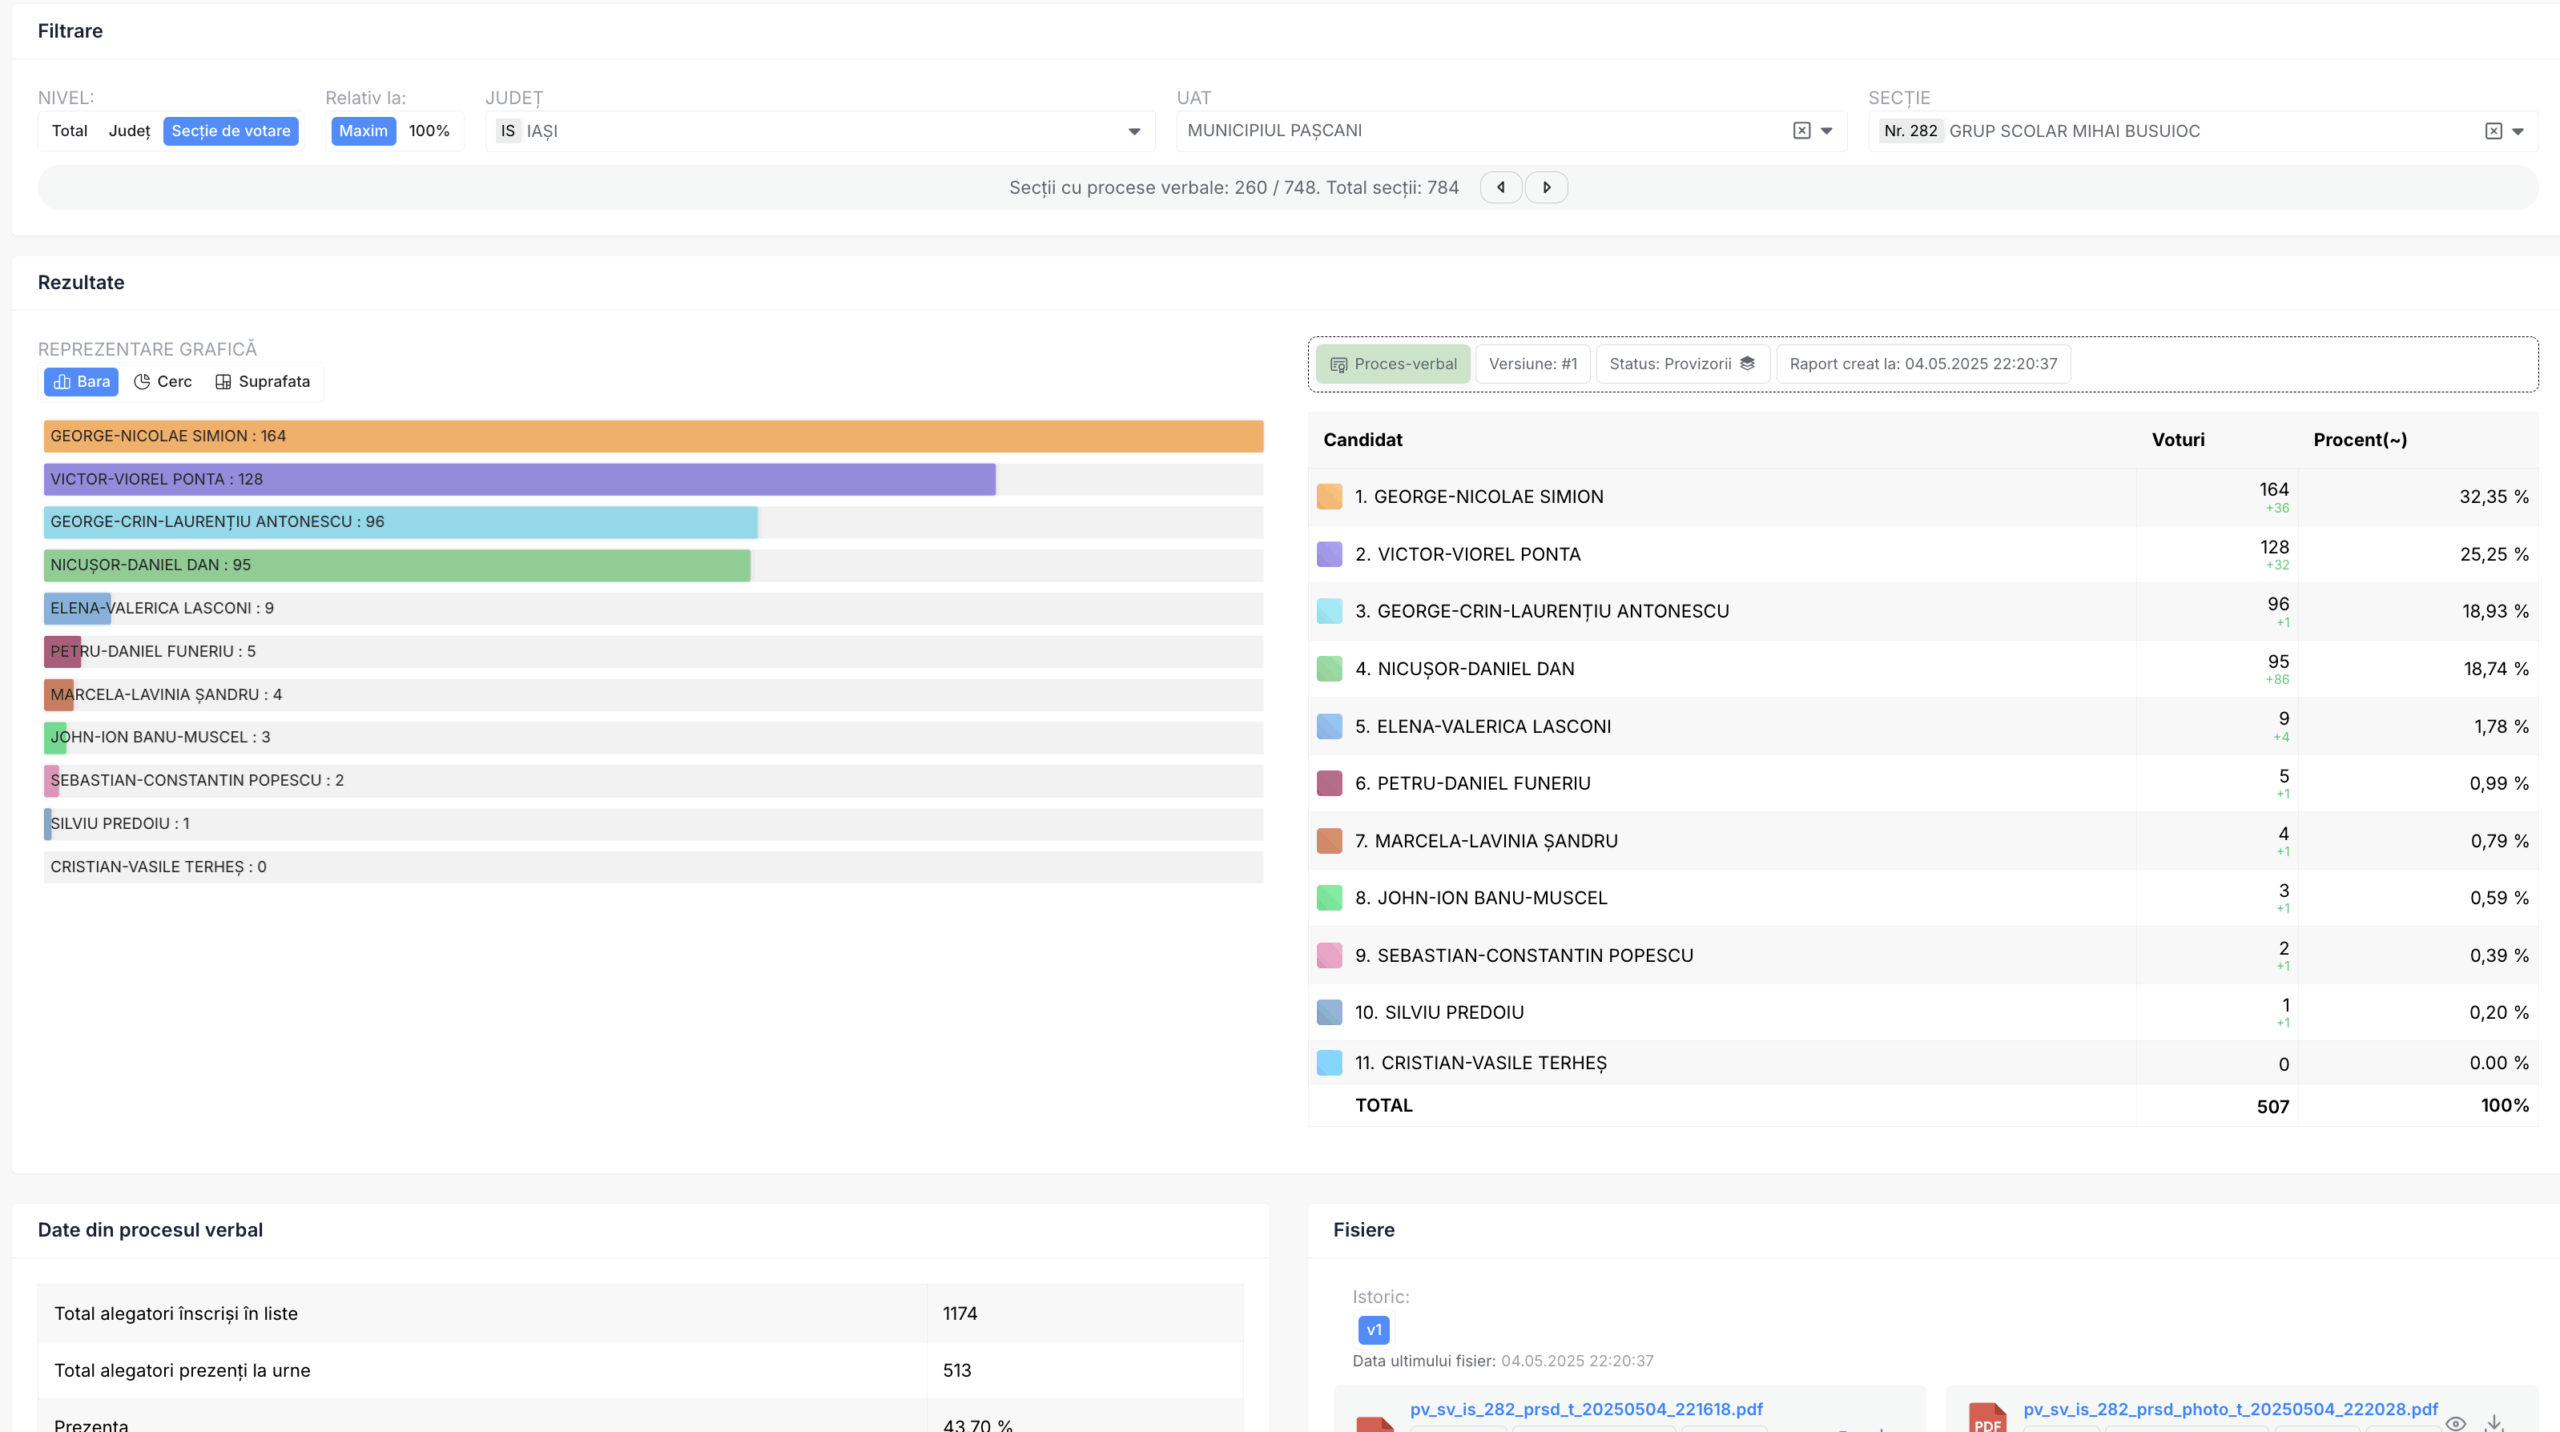The image size is (2560, 1432).
Task: Clear the Secție Nr. 282 selection
Action: [2493, 131]
